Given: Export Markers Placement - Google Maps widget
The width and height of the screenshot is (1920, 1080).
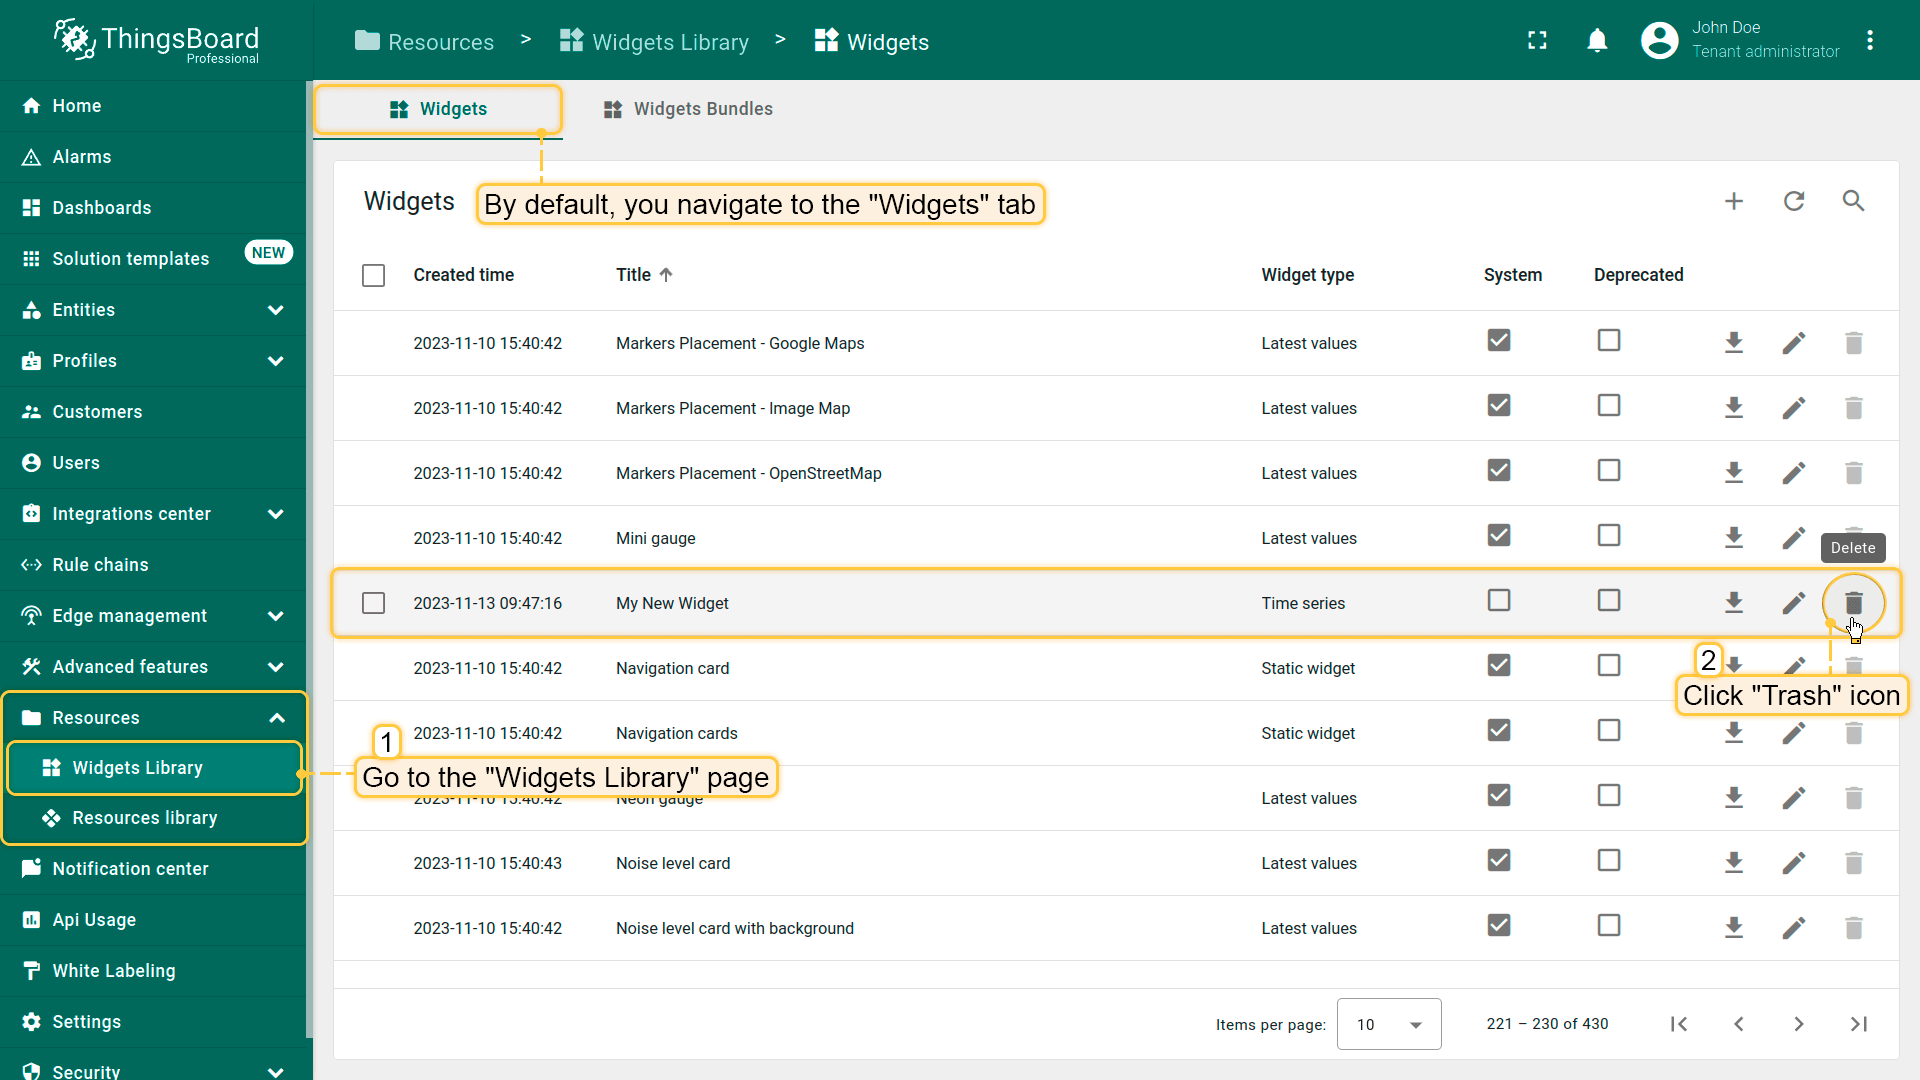Looking at the screenshot, I should (1734, 343).
